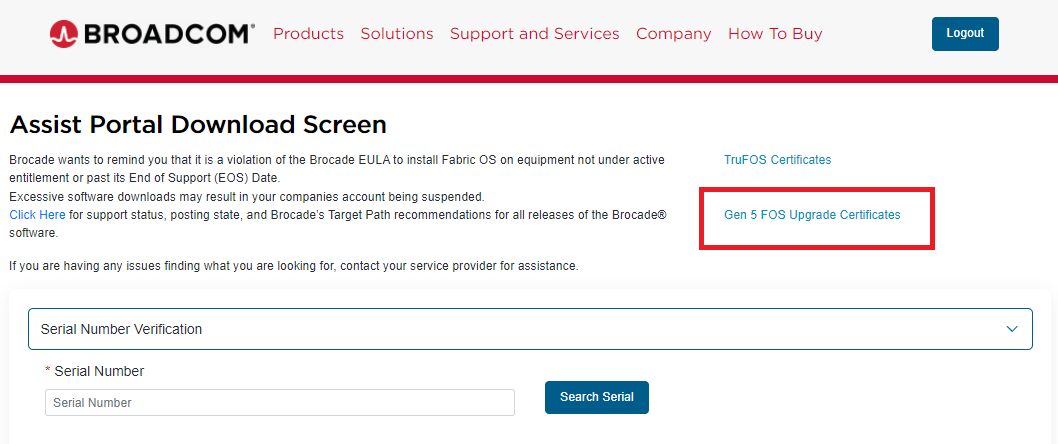Screen dimensions: 1058x444
Task: Click the red required asterisk marker
Action: [48, 371]
